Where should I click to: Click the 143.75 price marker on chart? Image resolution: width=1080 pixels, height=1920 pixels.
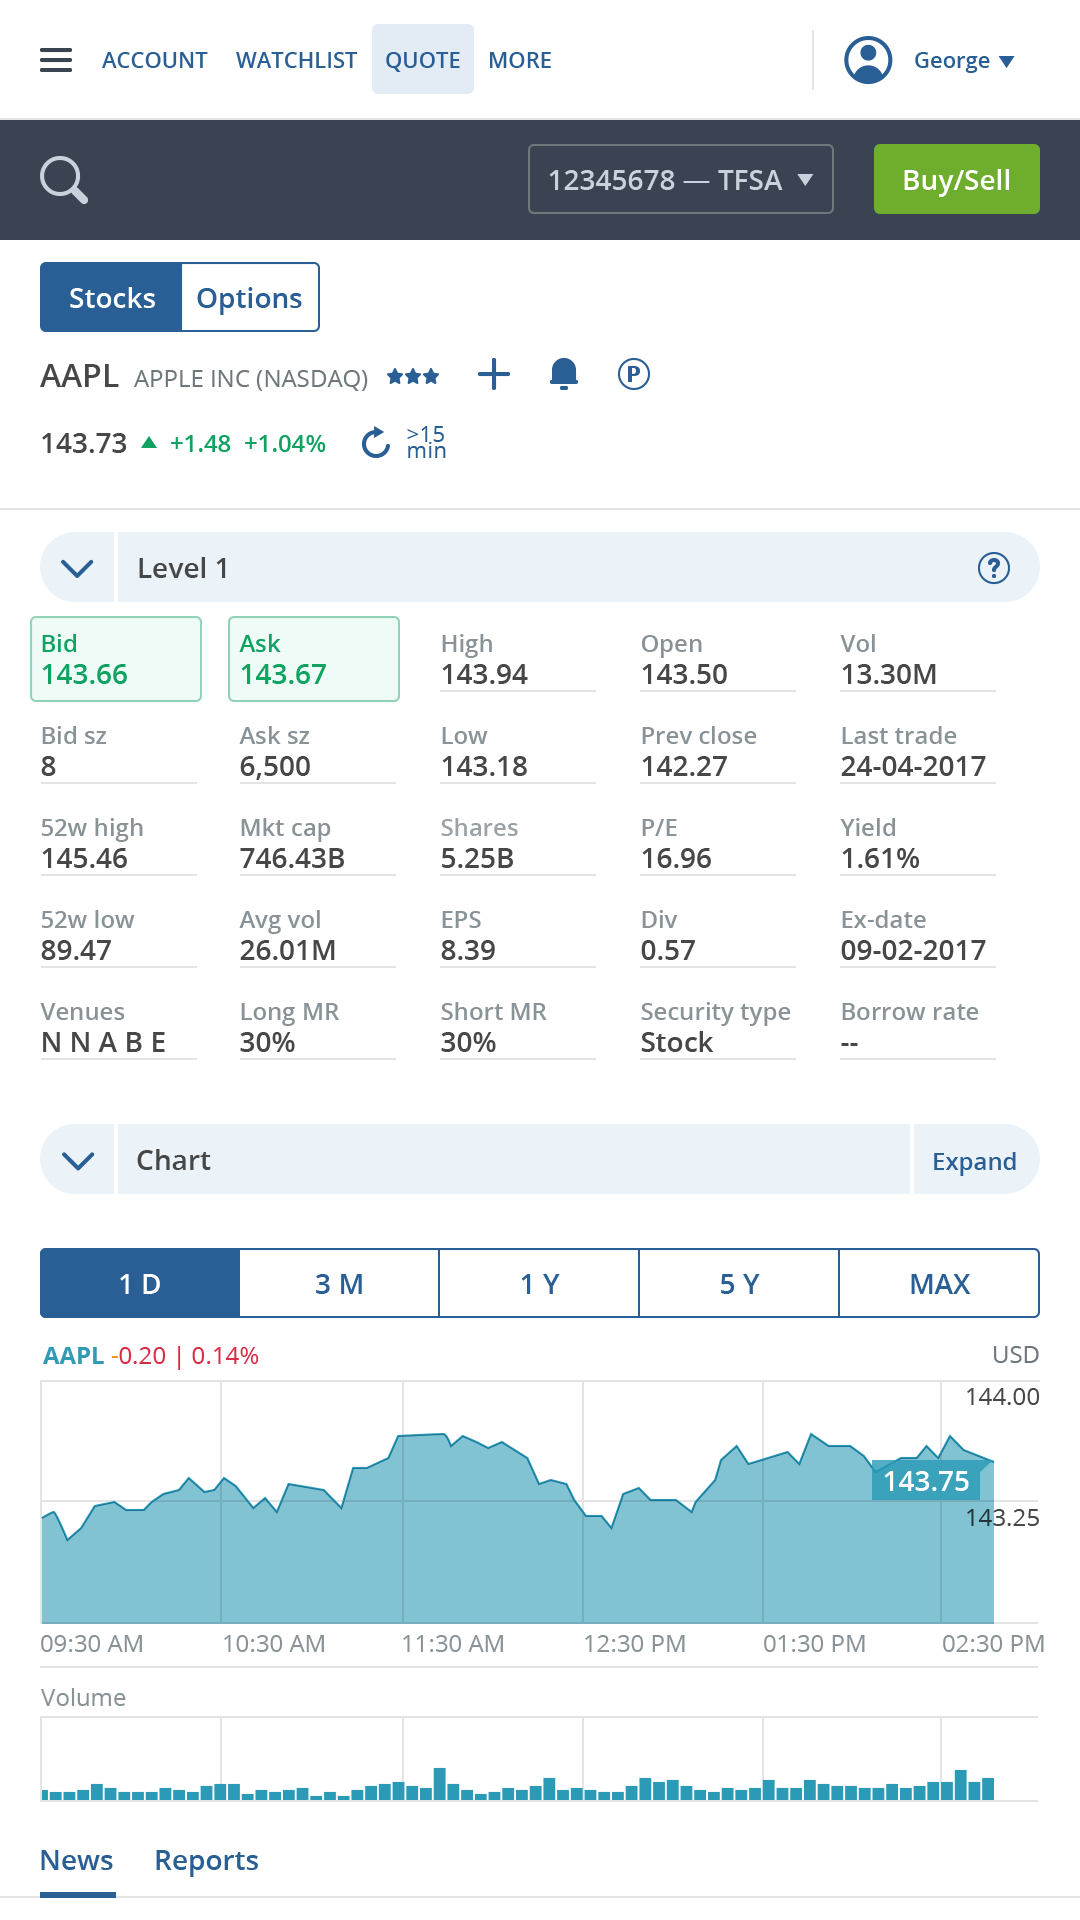click(x=926, y=1480)
